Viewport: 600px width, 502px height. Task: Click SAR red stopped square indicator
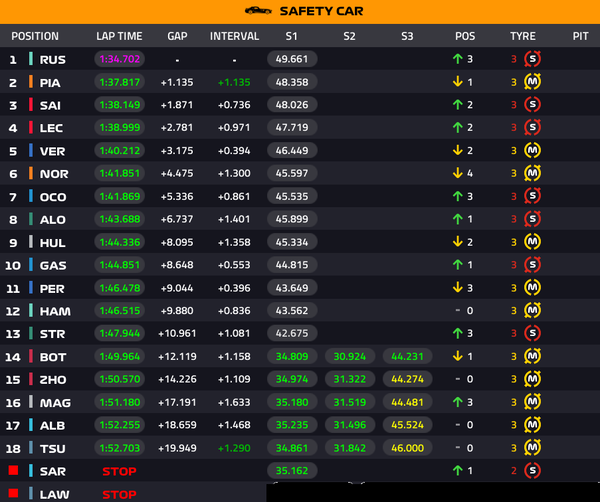tap(13, 470)
